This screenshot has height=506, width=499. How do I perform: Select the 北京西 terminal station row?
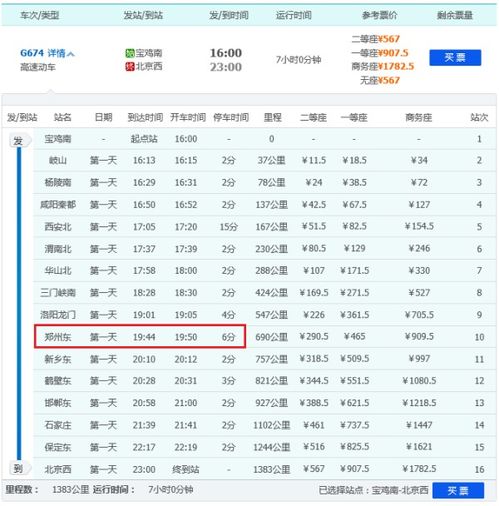tap(265, 469)
